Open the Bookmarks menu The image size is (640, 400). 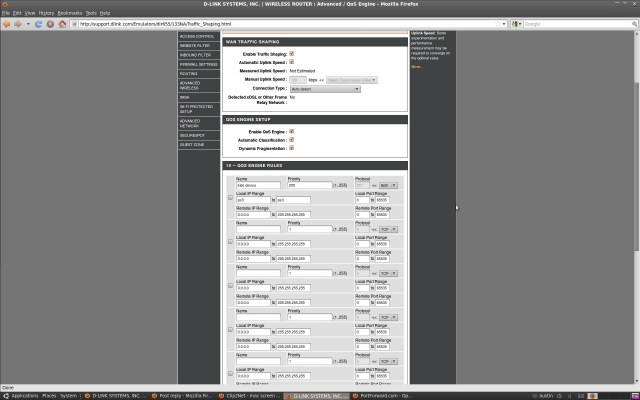pos(70,13)
